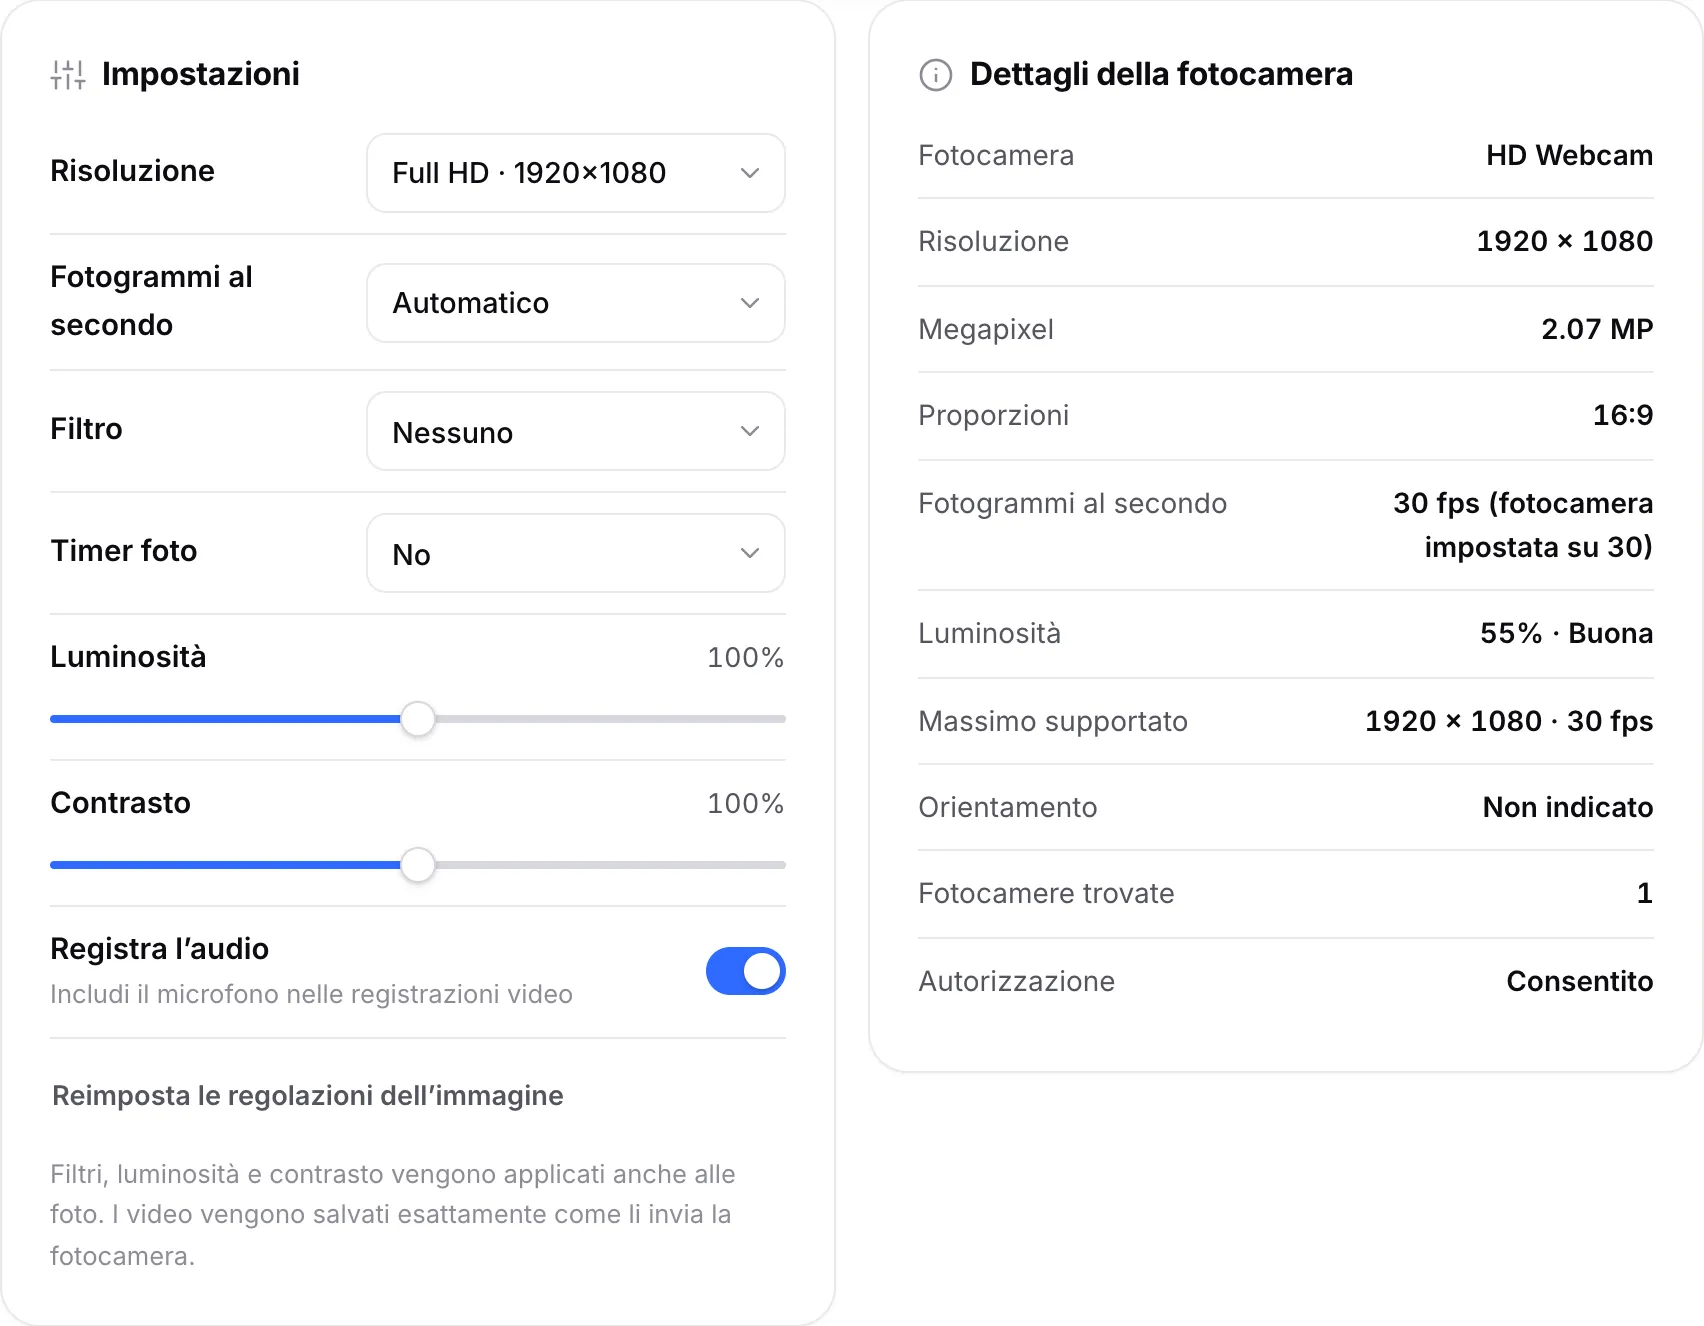Click the Includi il microfono nelle registrazioni video hint
This screenshot has width=1704, height=1326.
[312, 994]
